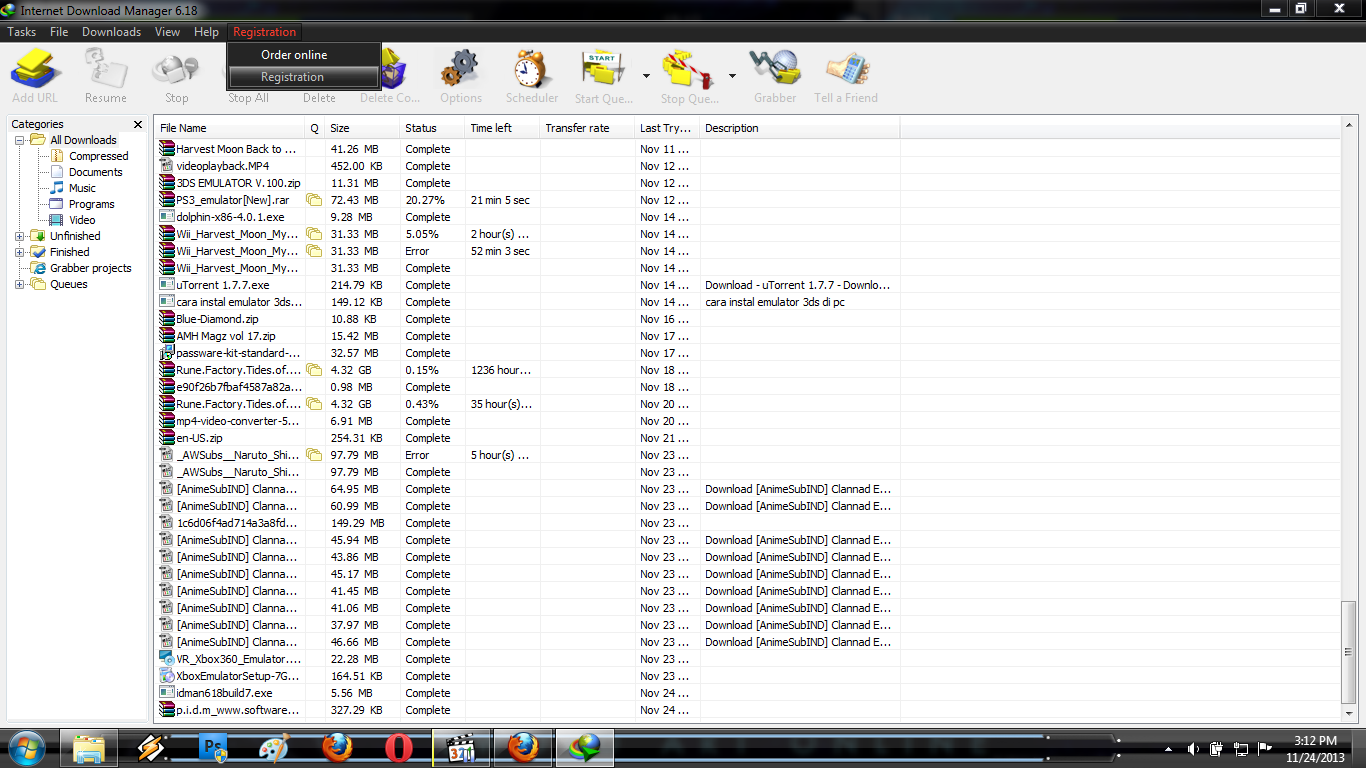1366x768 pixels.
Task: Open the Stop Queue dropdown arrow
Action: [x=732, y=76]
